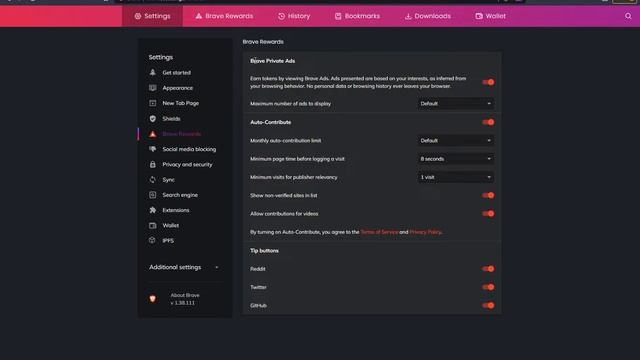Open the Privacy Policy link
Screen dimensions: 640x360
tap(425, 232)
